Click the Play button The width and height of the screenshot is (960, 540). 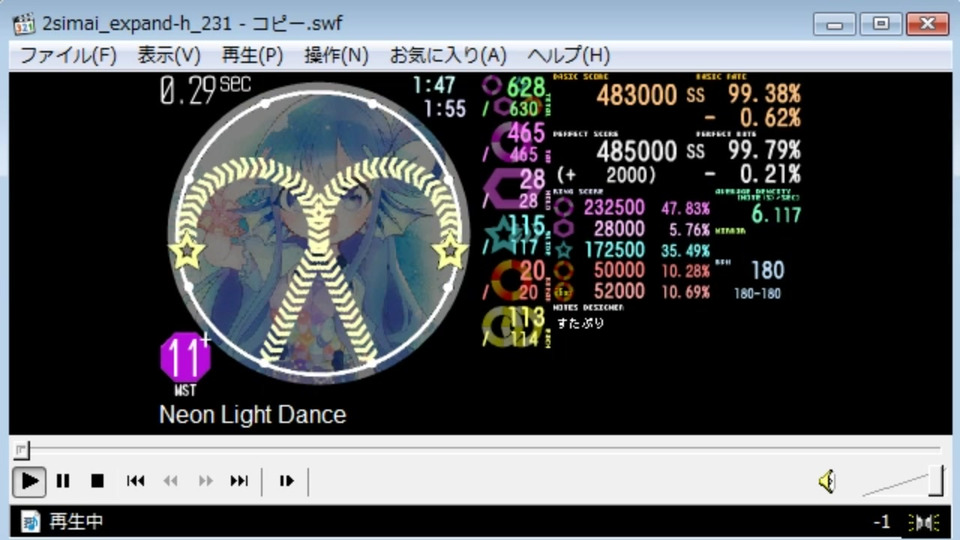(x=29, y=481)
